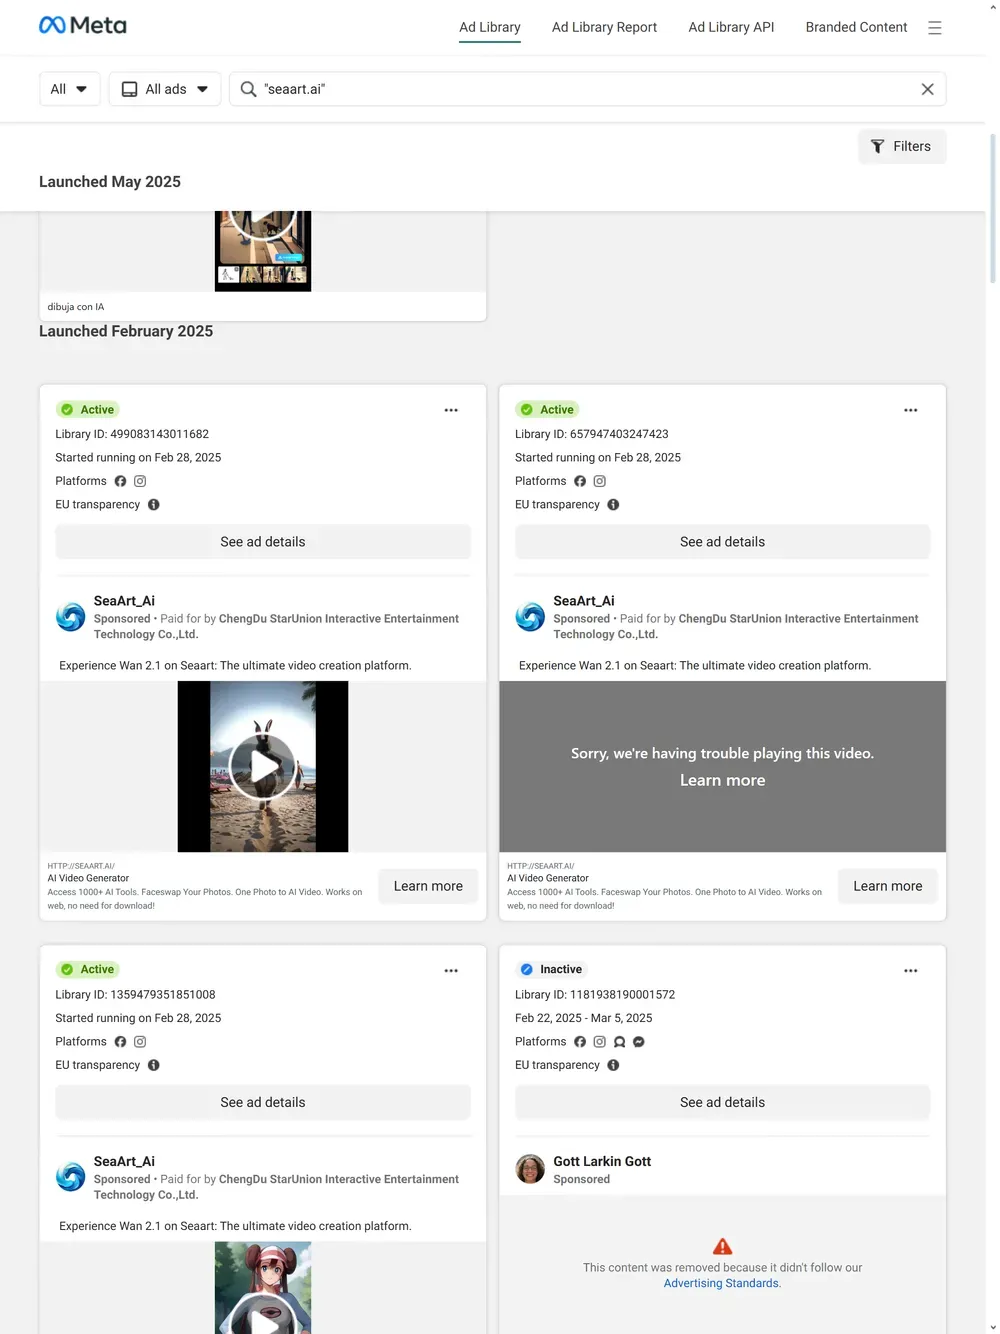Screen dimensions: 1000x1334
Task: See ad details for ad 657947403247423
Action: [722, 542]
